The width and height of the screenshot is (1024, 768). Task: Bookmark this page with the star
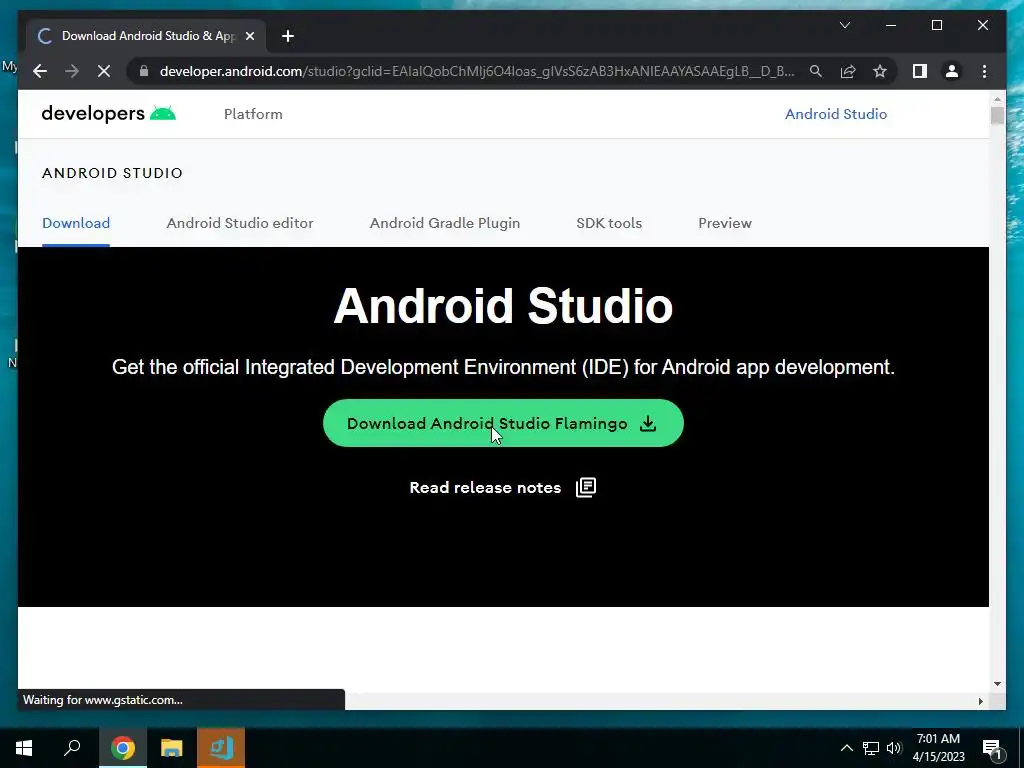click(x=880, y=71)
